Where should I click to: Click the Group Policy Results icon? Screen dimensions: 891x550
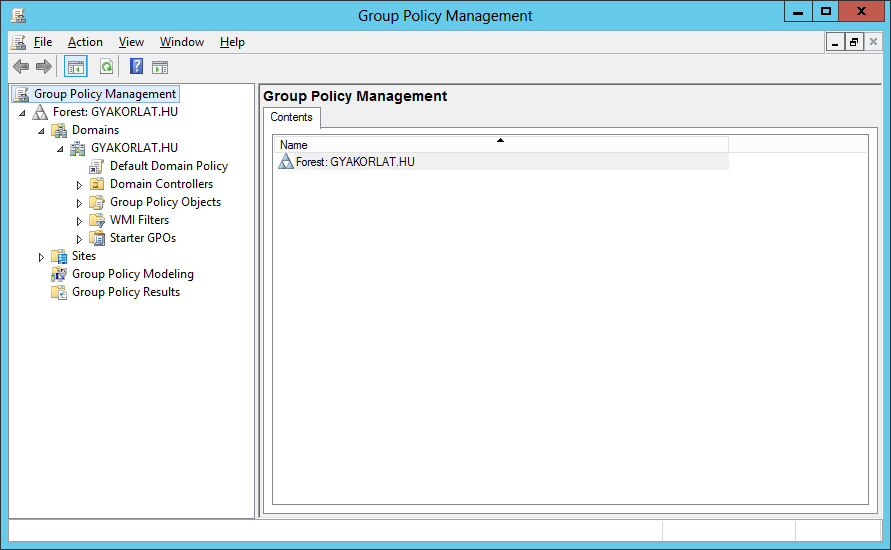point(59,292)
